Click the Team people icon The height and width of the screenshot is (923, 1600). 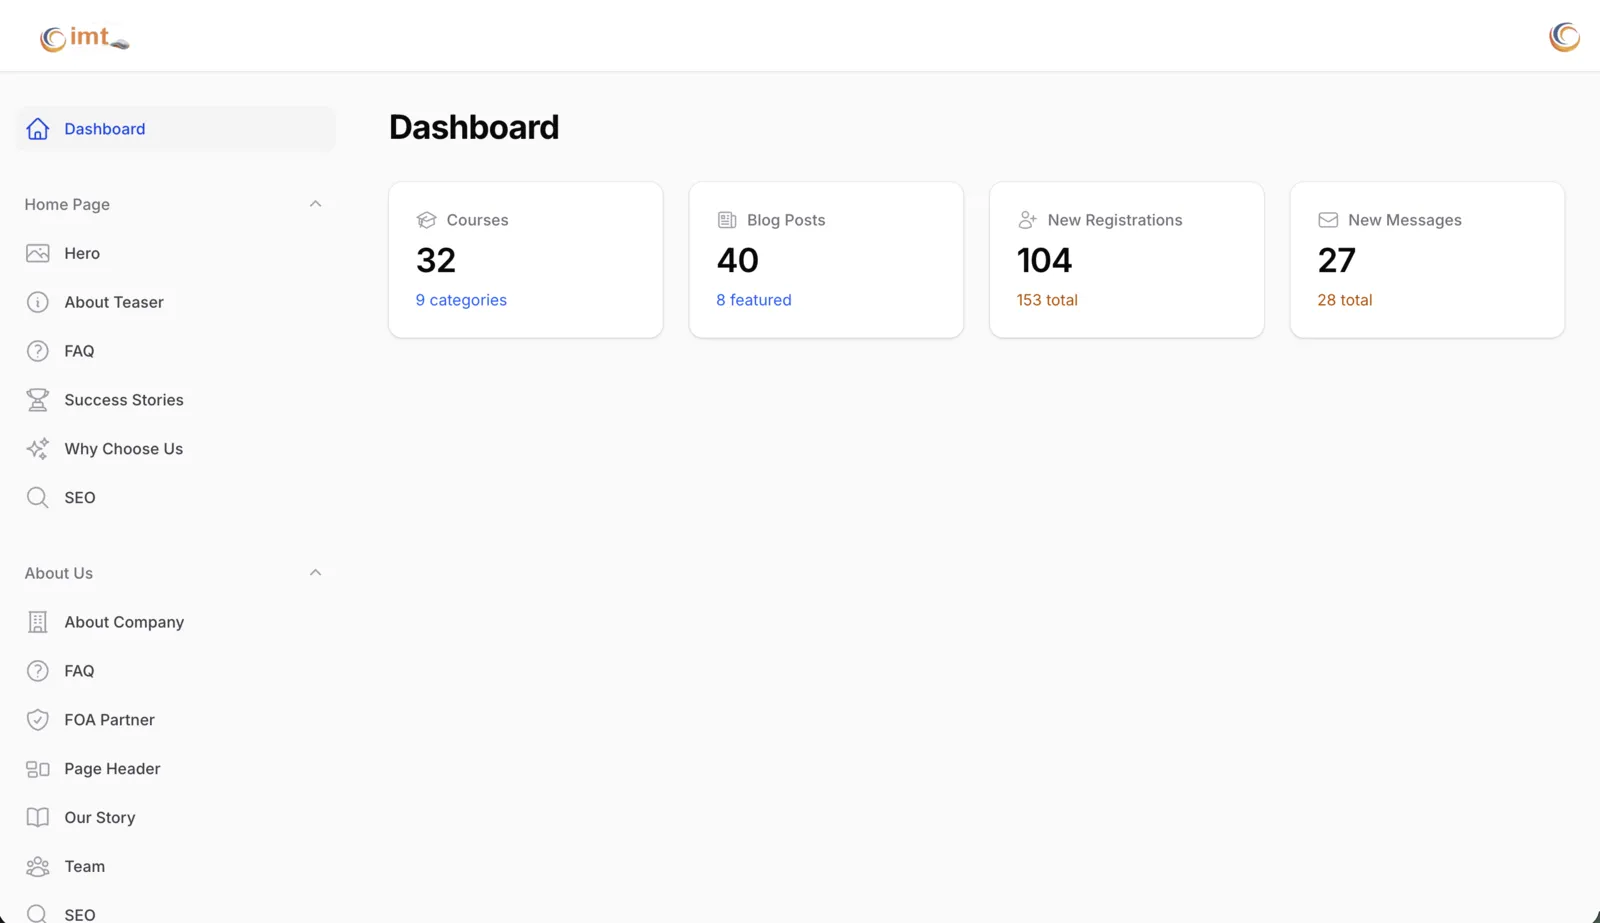pos(38,867)
